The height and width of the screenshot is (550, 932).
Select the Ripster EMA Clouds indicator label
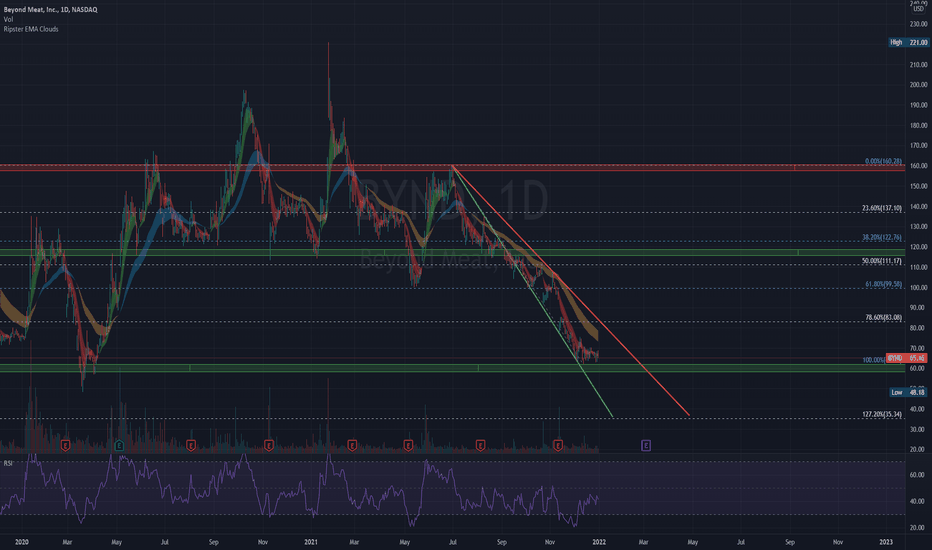[31, 29]
